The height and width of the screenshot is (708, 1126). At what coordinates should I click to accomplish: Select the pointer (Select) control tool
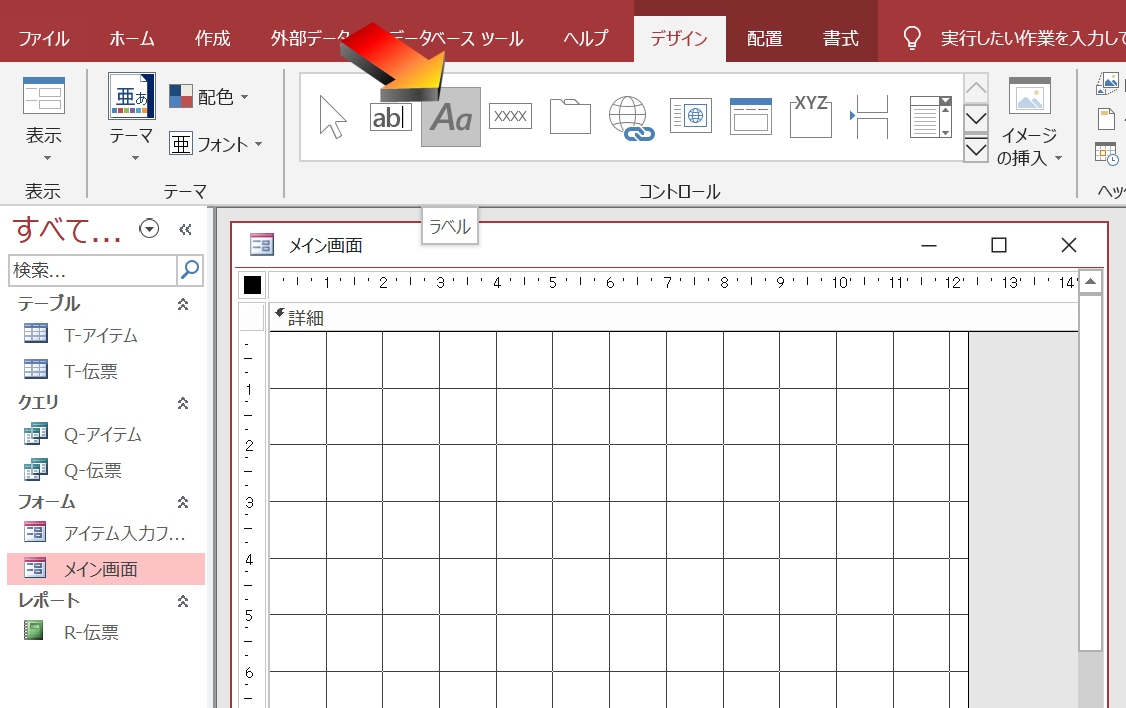point(332,116)
